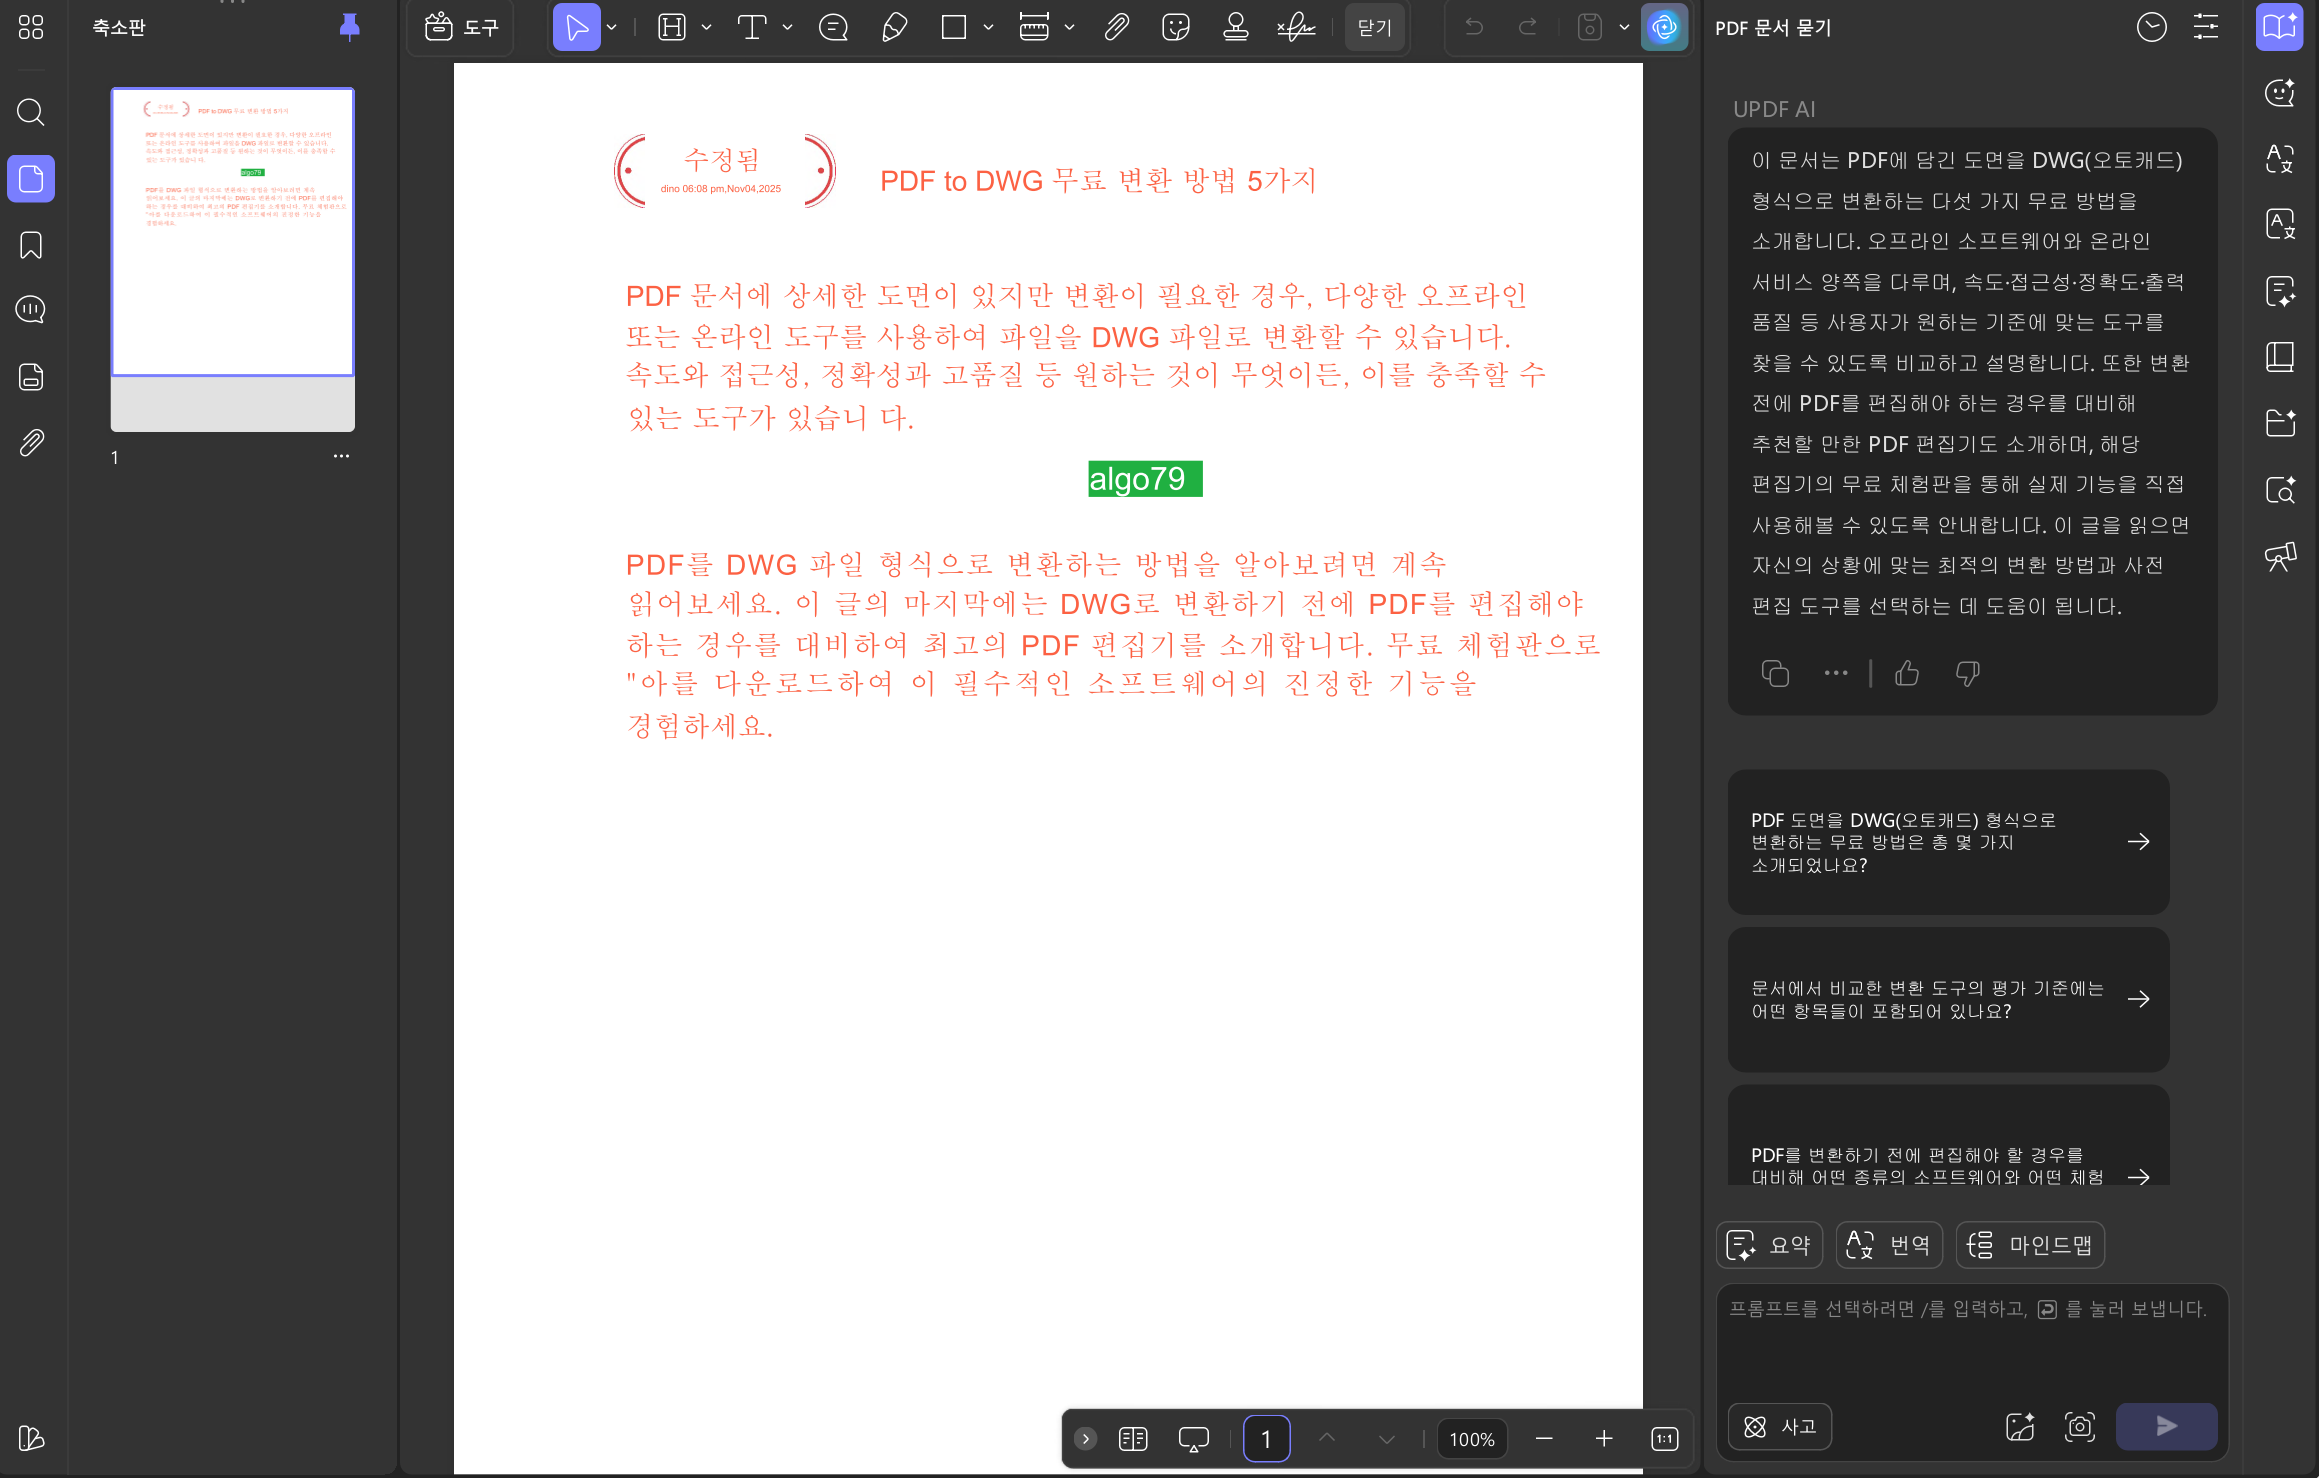2319x1478 pixels.
Task: Select the page 1 thumbnail
Action: coord(232,232)
